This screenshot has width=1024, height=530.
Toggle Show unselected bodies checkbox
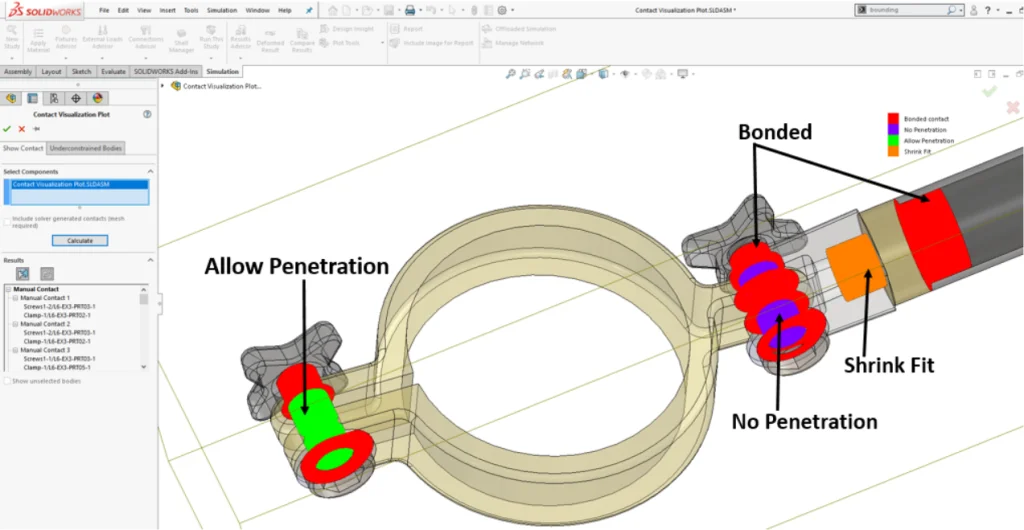coord(7,381)
